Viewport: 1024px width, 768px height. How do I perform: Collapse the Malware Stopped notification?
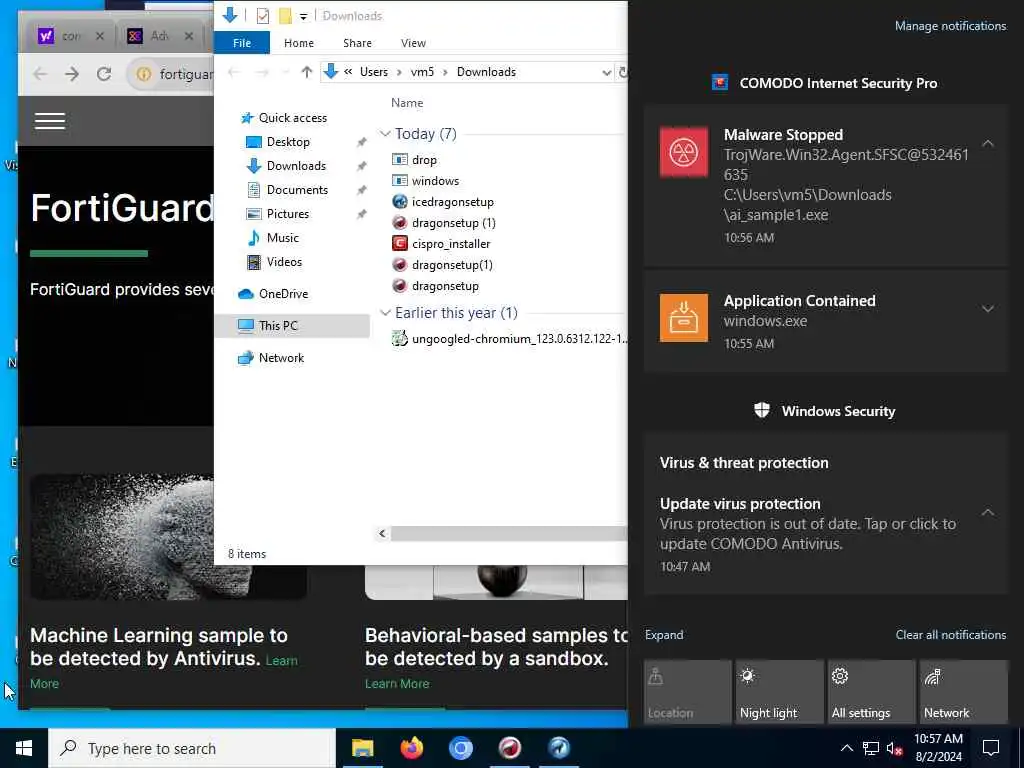point(988,143)
